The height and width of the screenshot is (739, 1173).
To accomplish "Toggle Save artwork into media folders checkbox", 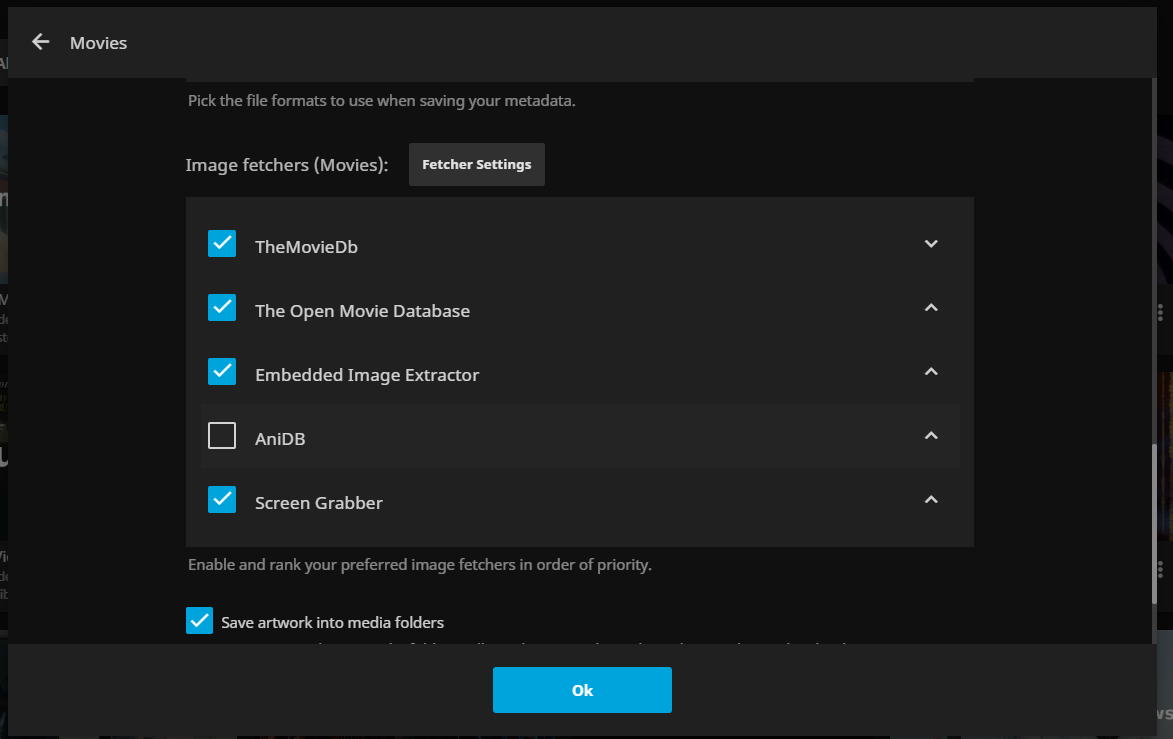I will (200, 621).
